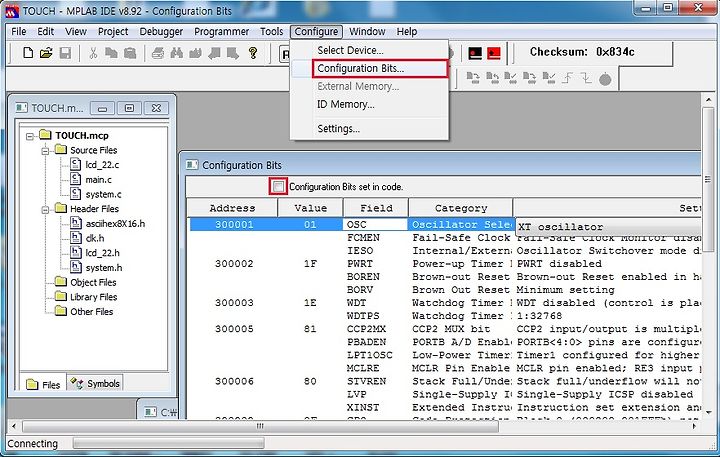Click the round gray circle programmer icon
720x457 pixels.
[x=605, y=79]
